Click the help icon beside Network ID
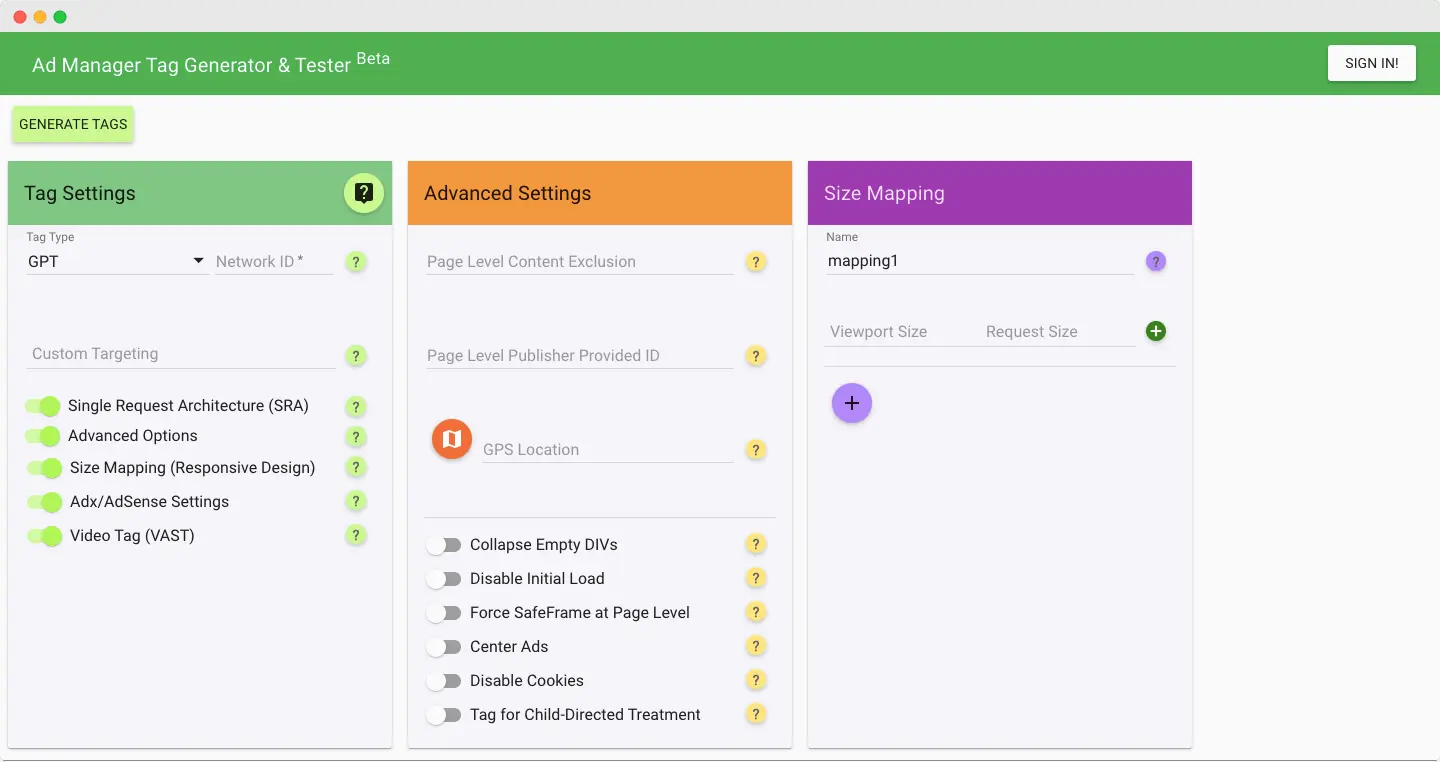Viewport: 1440px width, 762px height. tap(356, 262)
